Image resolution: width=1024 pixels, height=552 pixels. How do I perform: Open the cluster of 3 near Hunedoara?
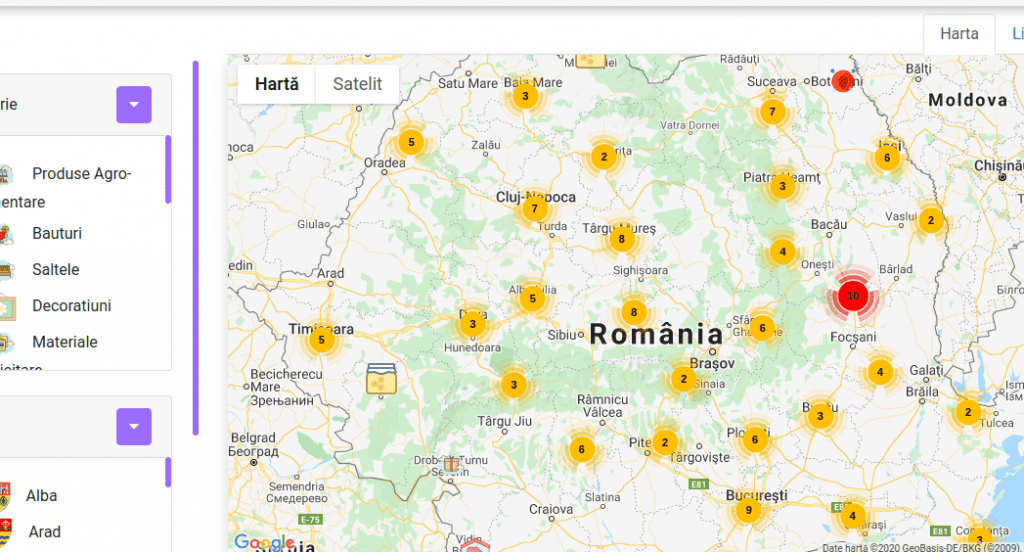473,323
